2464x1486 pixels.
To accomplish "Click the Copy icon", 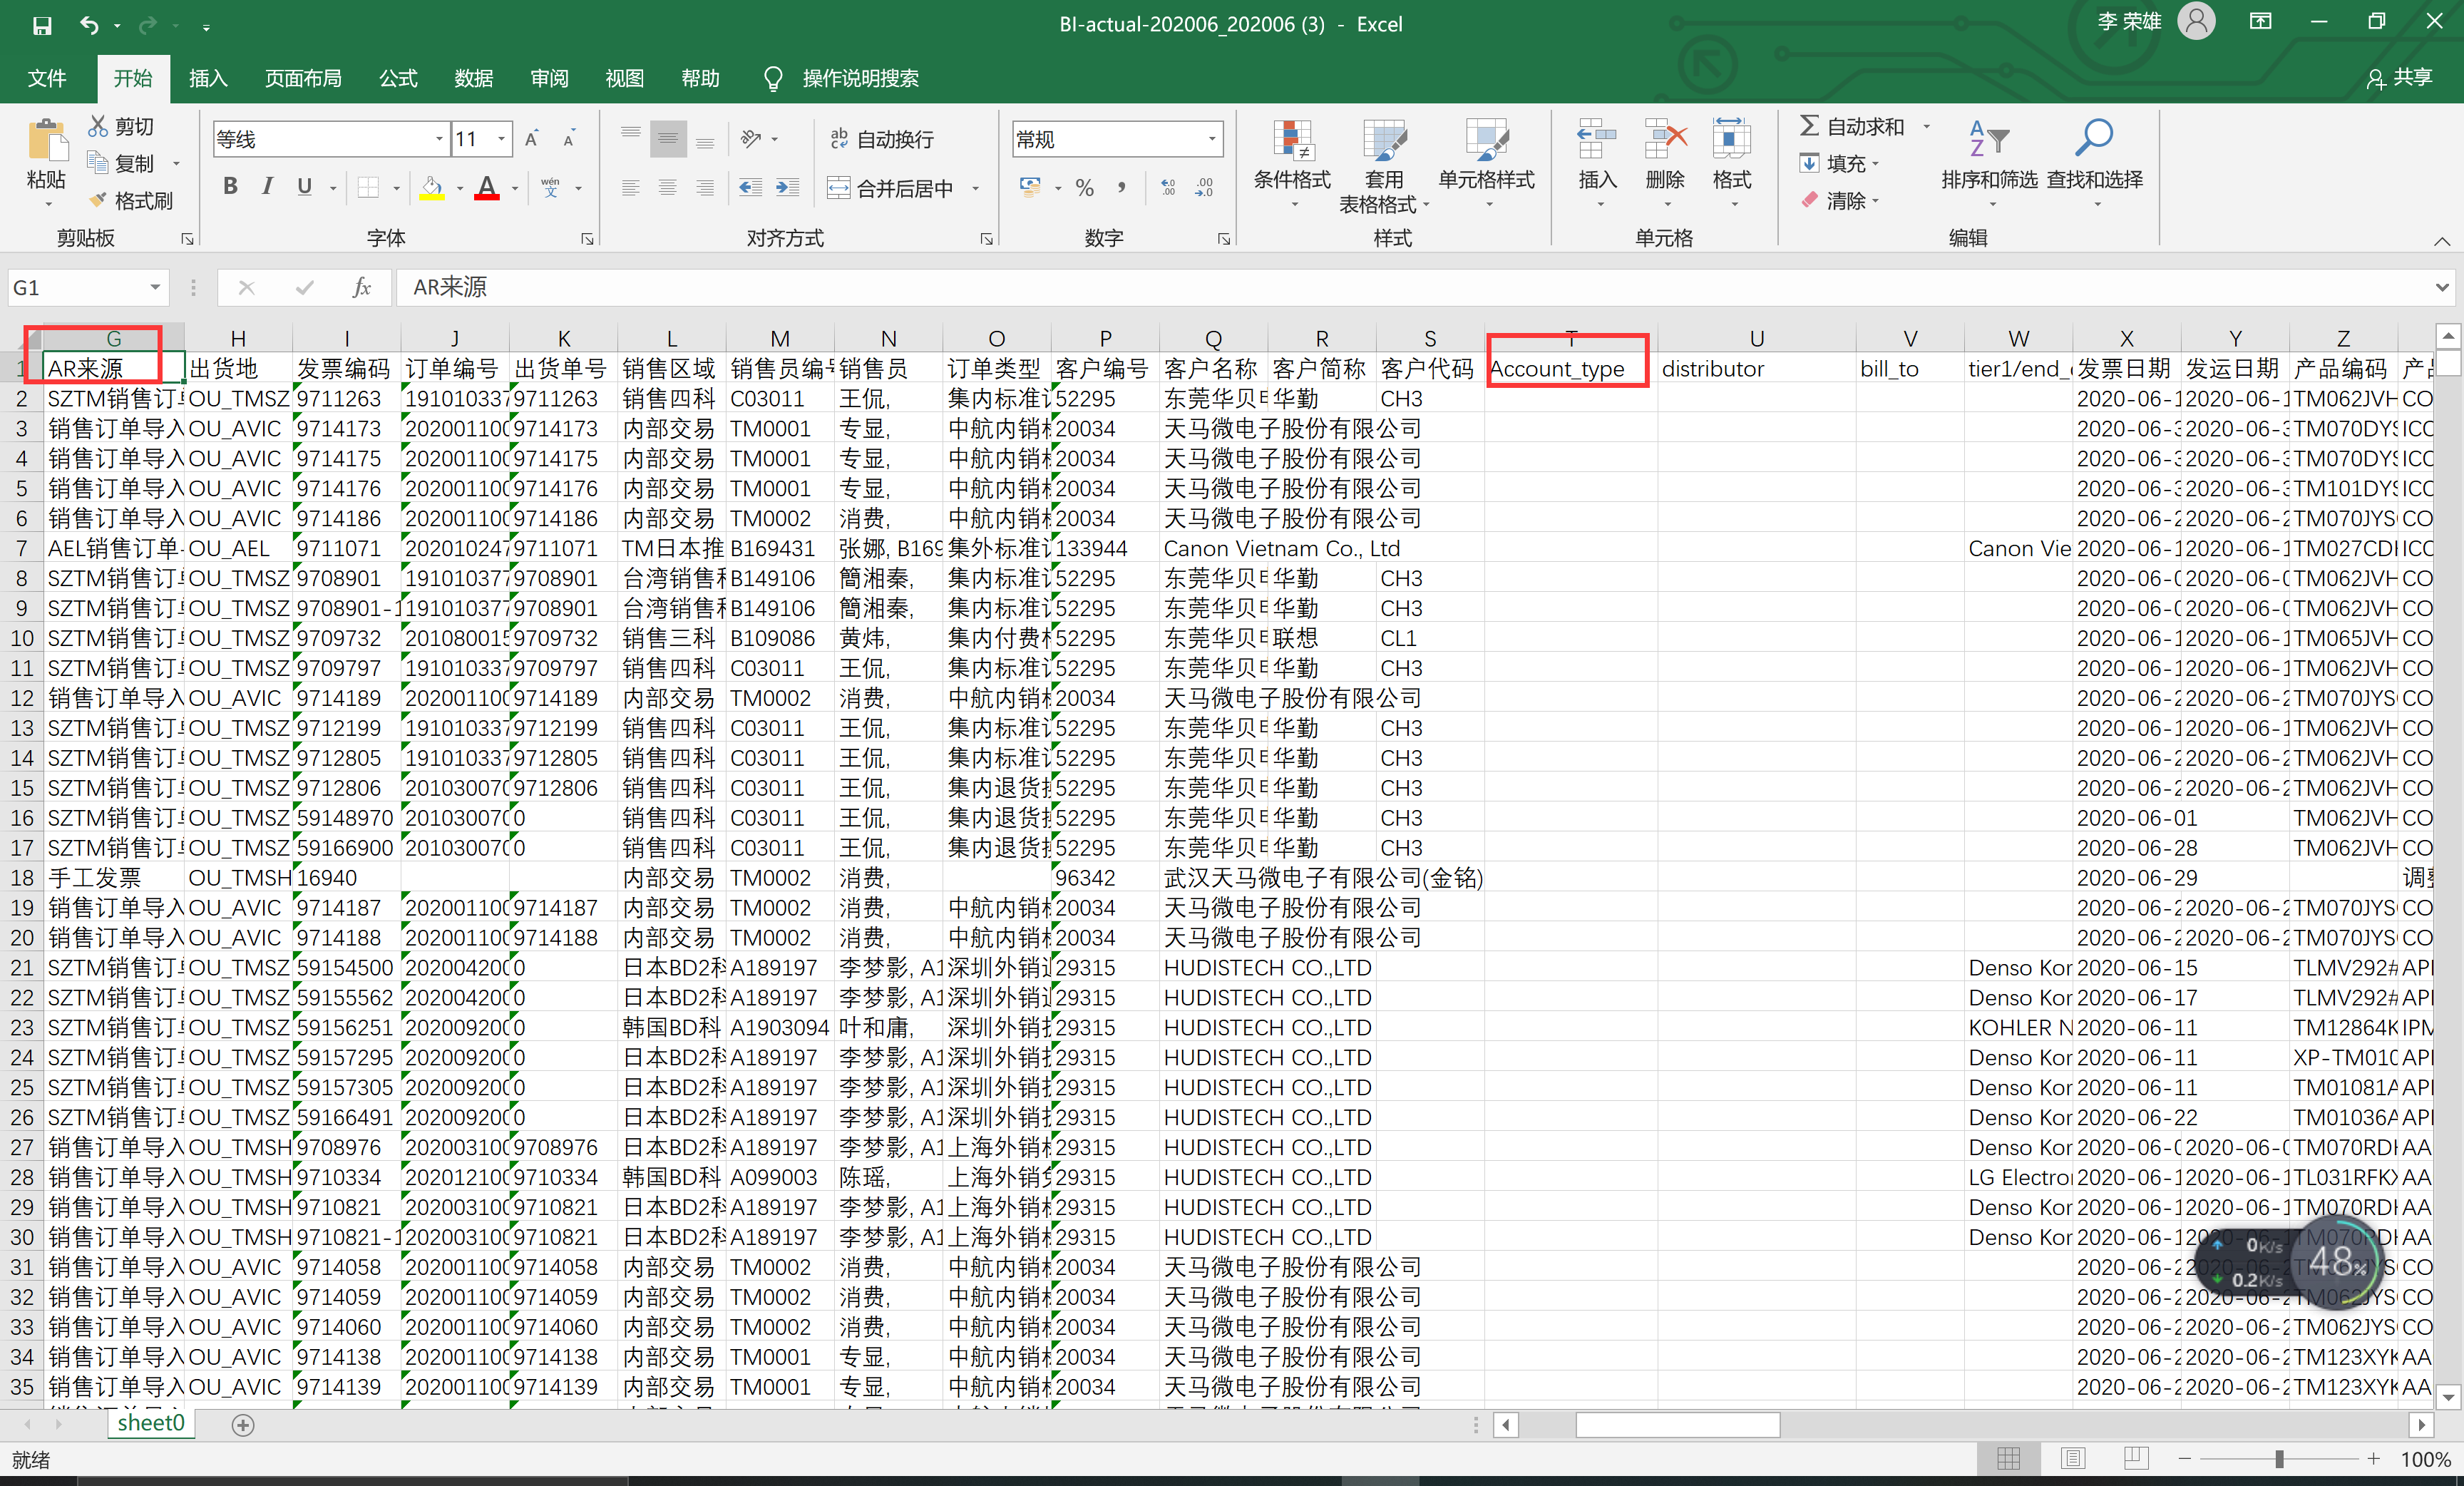I will [98, 163].
